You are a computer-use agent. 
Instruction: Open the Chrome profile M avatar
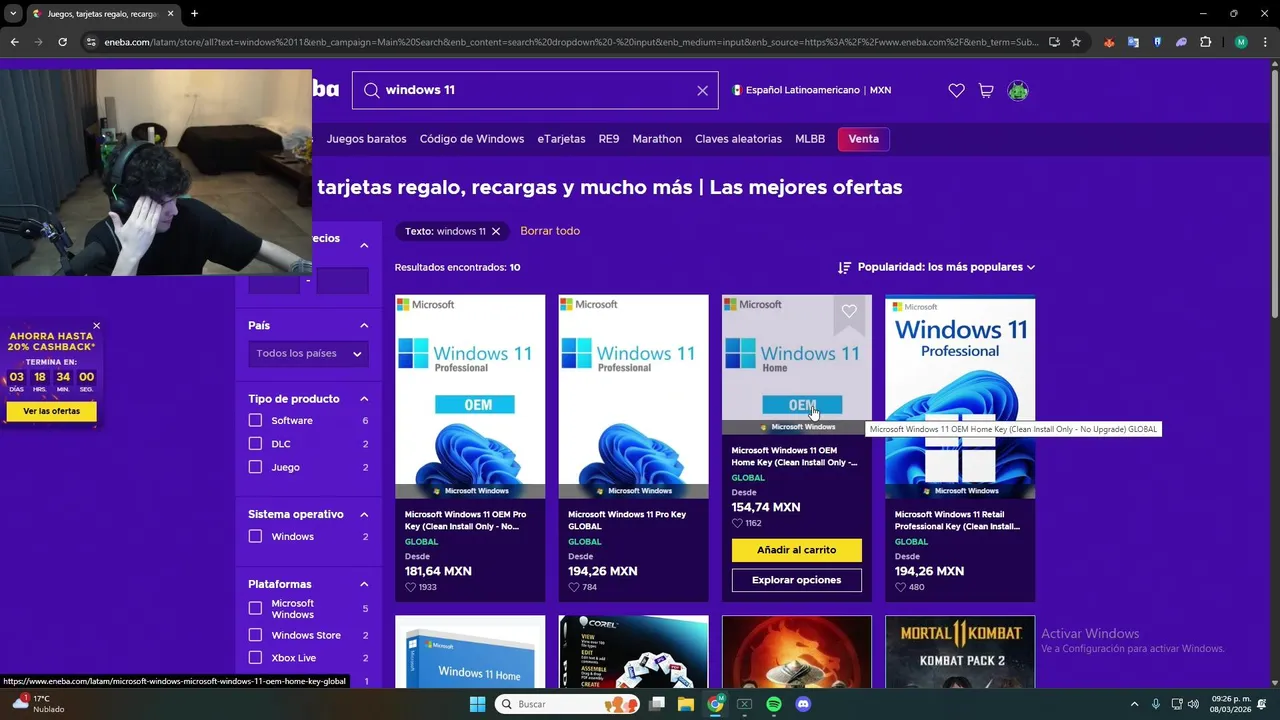point(1241,42)
